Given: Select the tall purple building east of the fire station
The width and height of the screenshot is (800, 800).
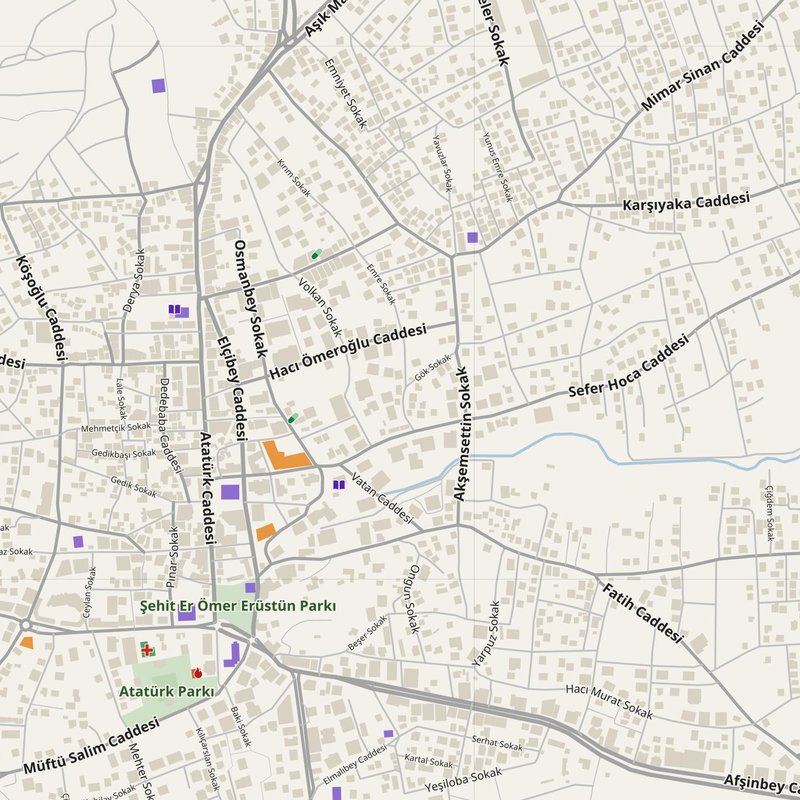Looking at the screenshot, I should pos(232,655).
